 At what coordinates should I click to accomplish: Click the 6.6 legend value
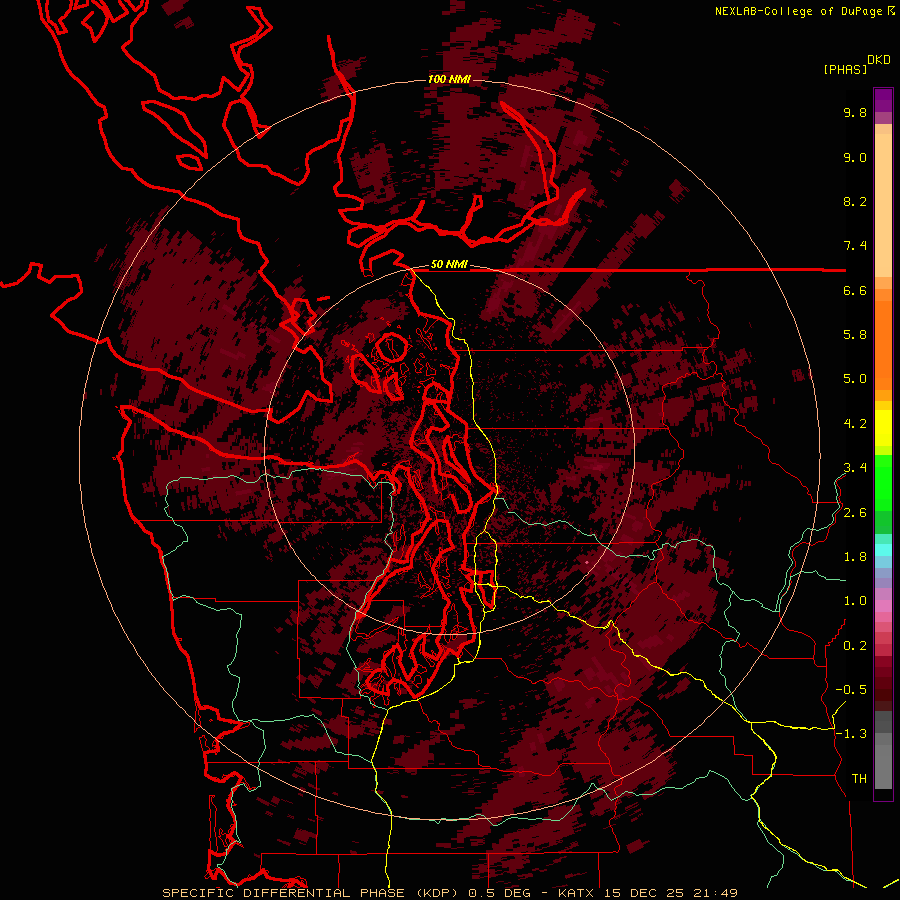[855, 290]
